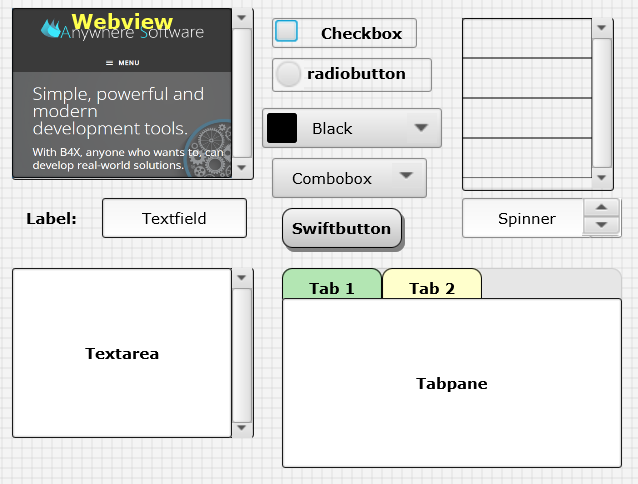Click the Textarea vertical scrollbar thumb

[242, 356]
